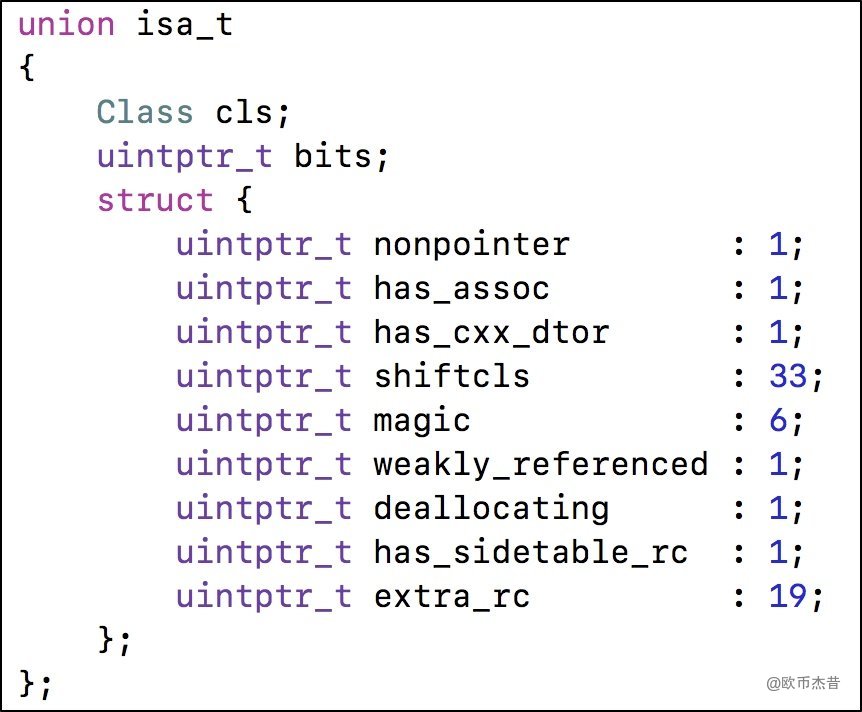
Task: Select the nonpointer field name
Action: [x=471, y=244]
